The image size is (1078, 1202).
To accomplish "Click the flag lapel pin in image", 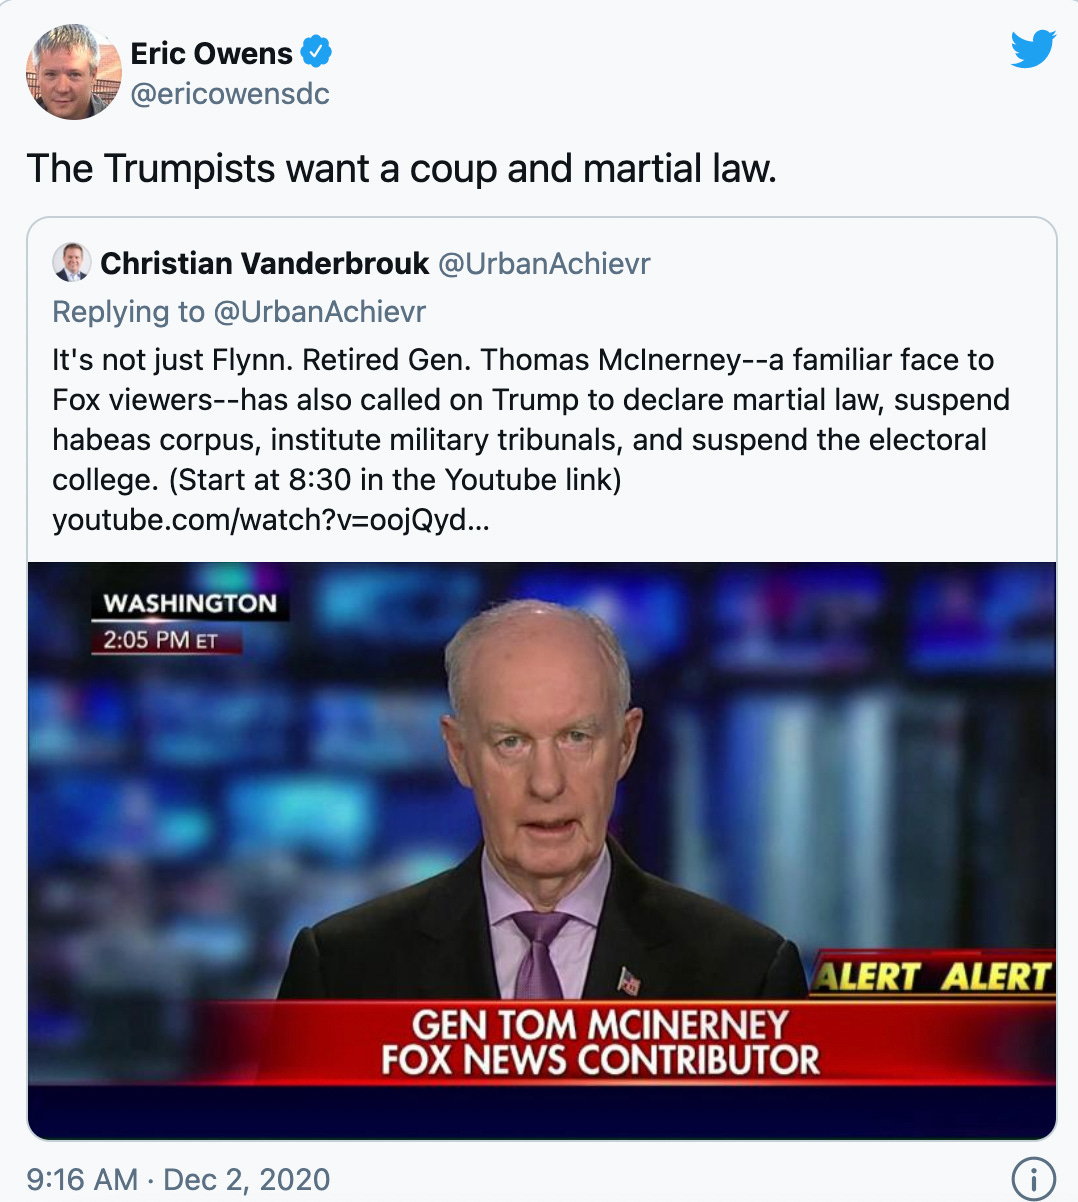I will coord(629,980).
